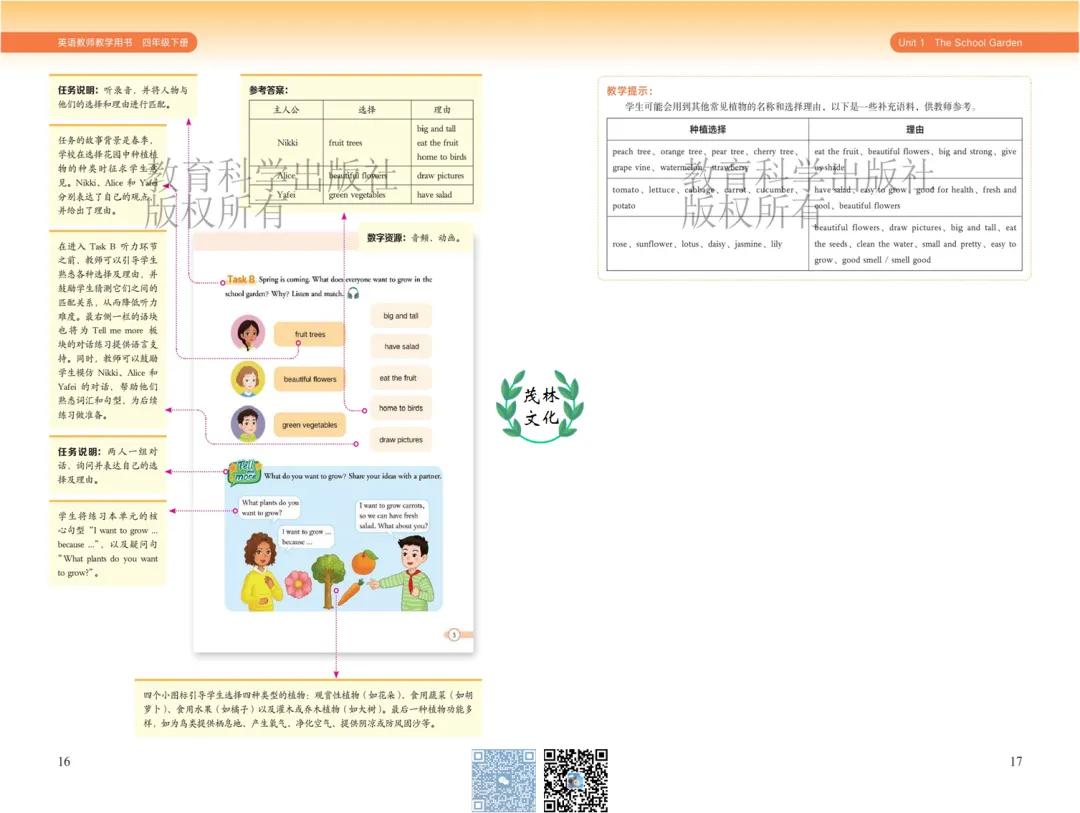
Task: Click the '教学提示' heading
Action: (630, 91)
